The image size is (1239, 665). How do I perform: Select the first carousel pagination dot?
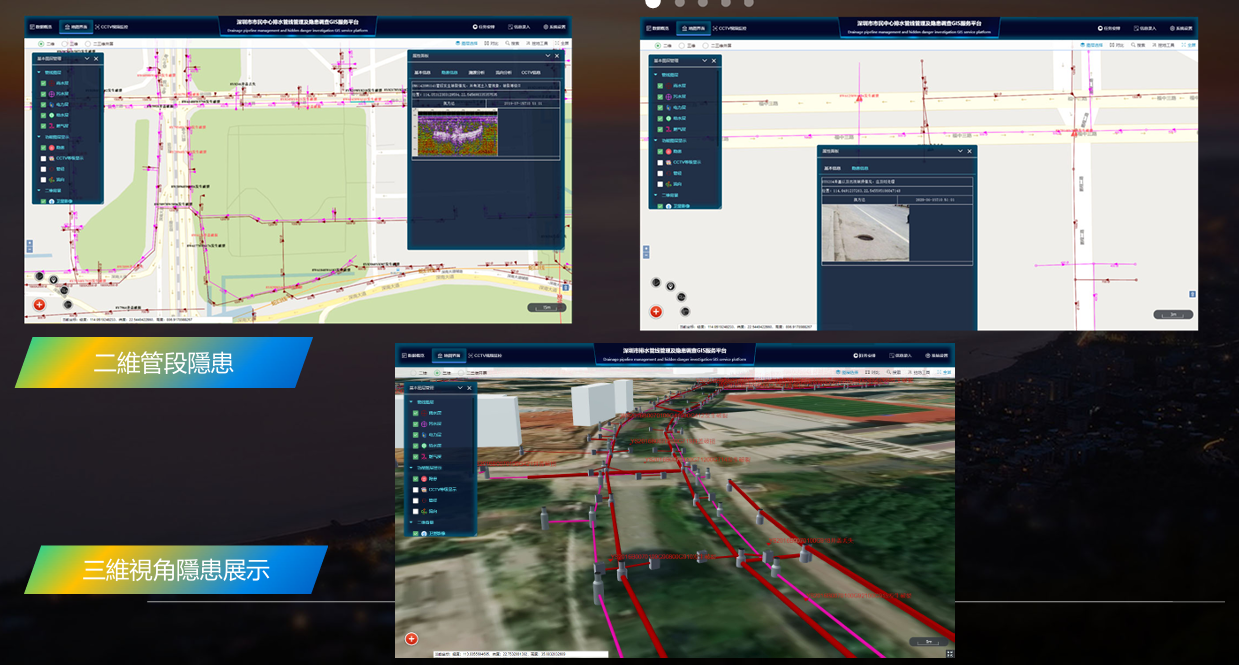[x=653, y=3]
